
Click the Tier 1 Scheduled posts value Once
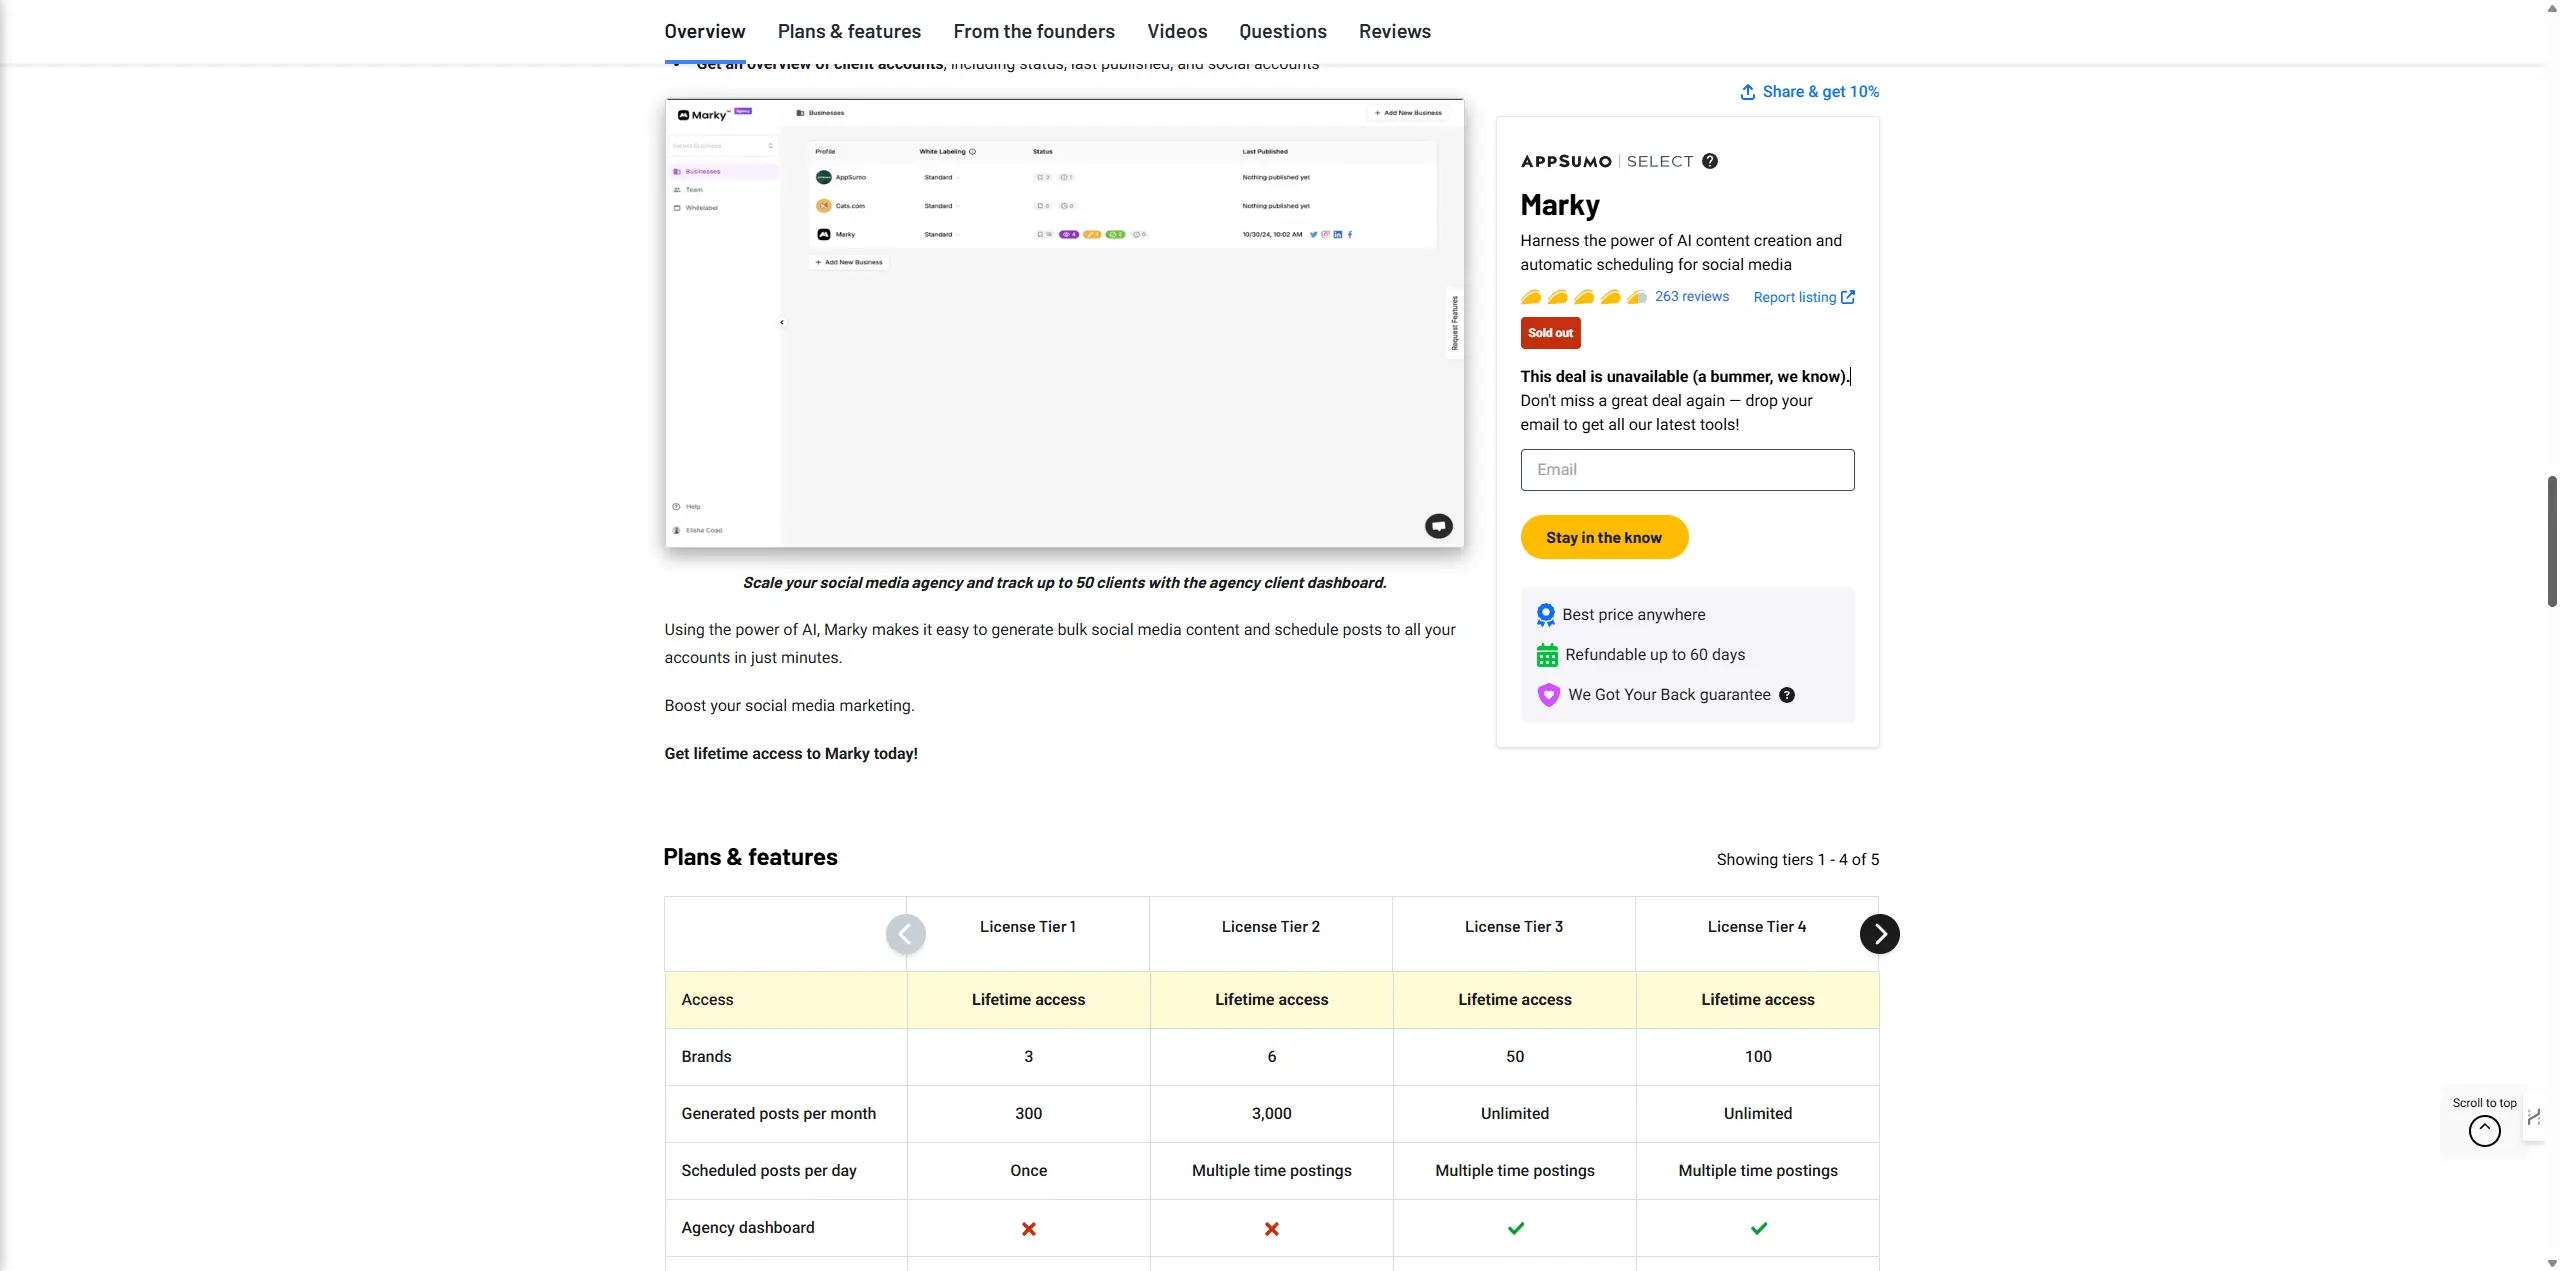(1028, 1171)
